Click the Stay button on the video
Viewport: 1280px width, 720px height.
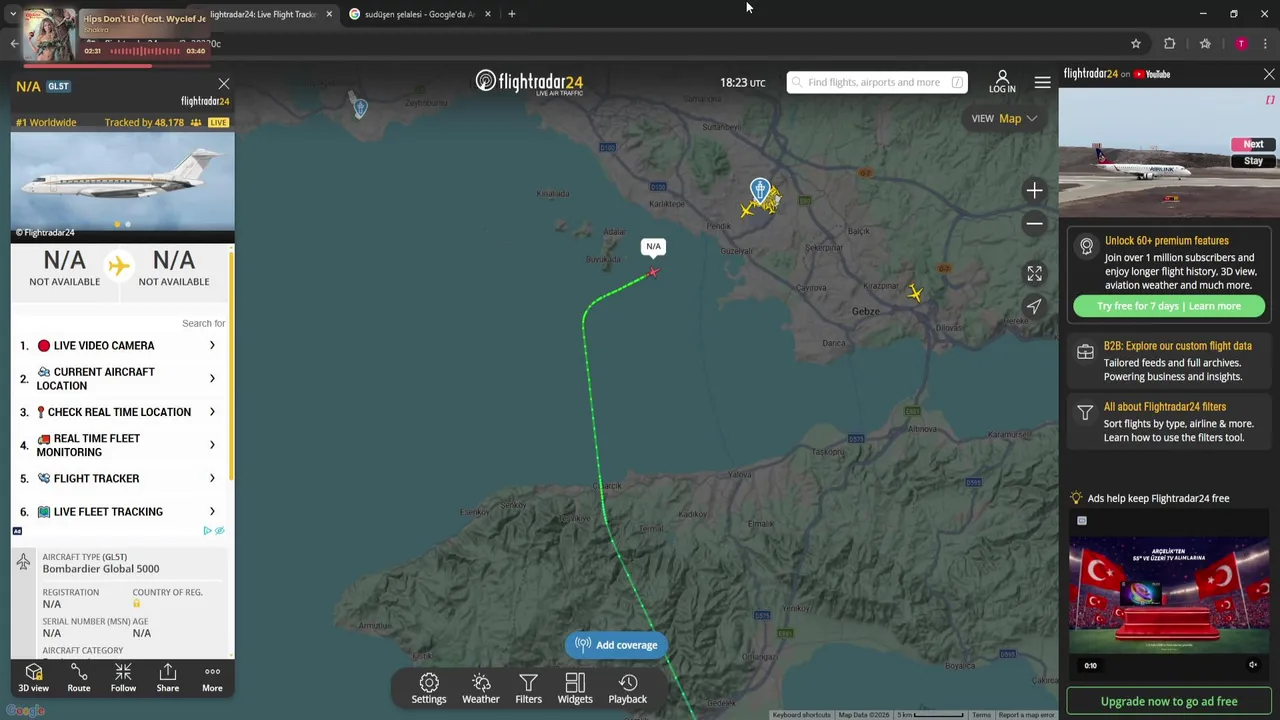tap(1253, 161)
